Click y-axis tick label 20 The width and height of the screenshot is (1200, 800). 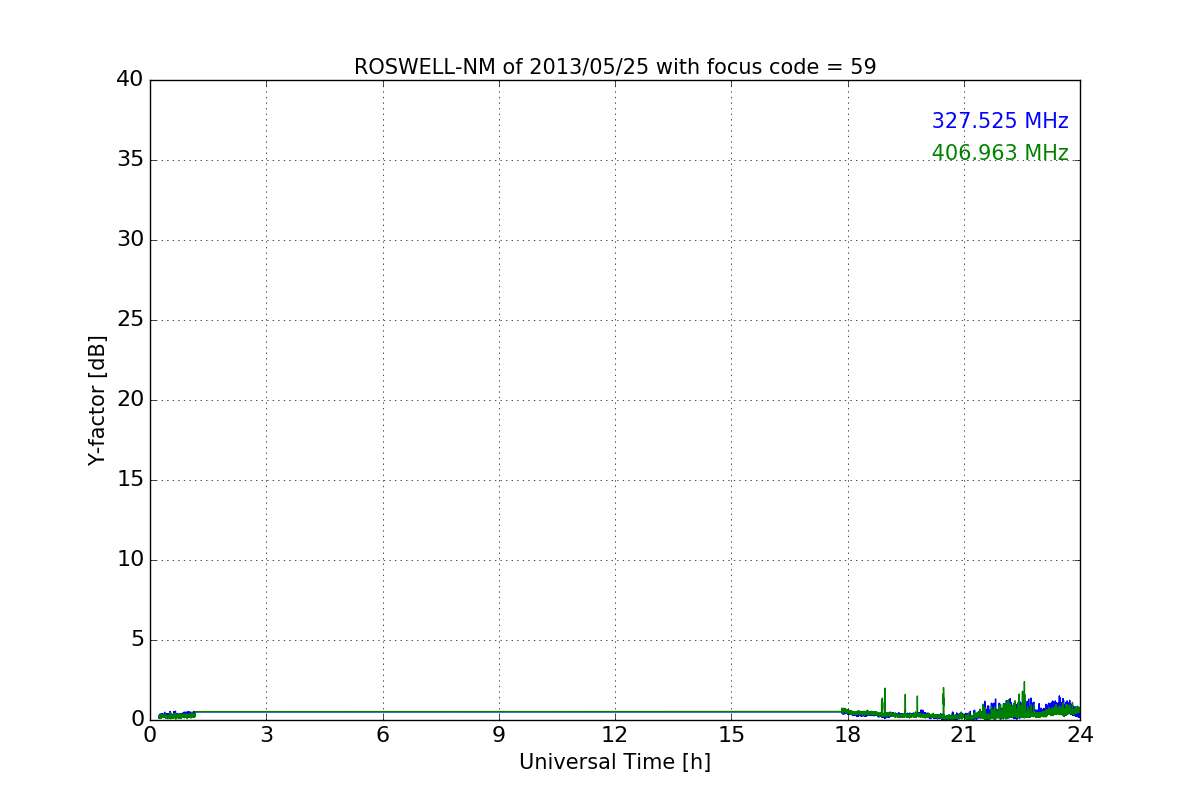coord(130,400)
